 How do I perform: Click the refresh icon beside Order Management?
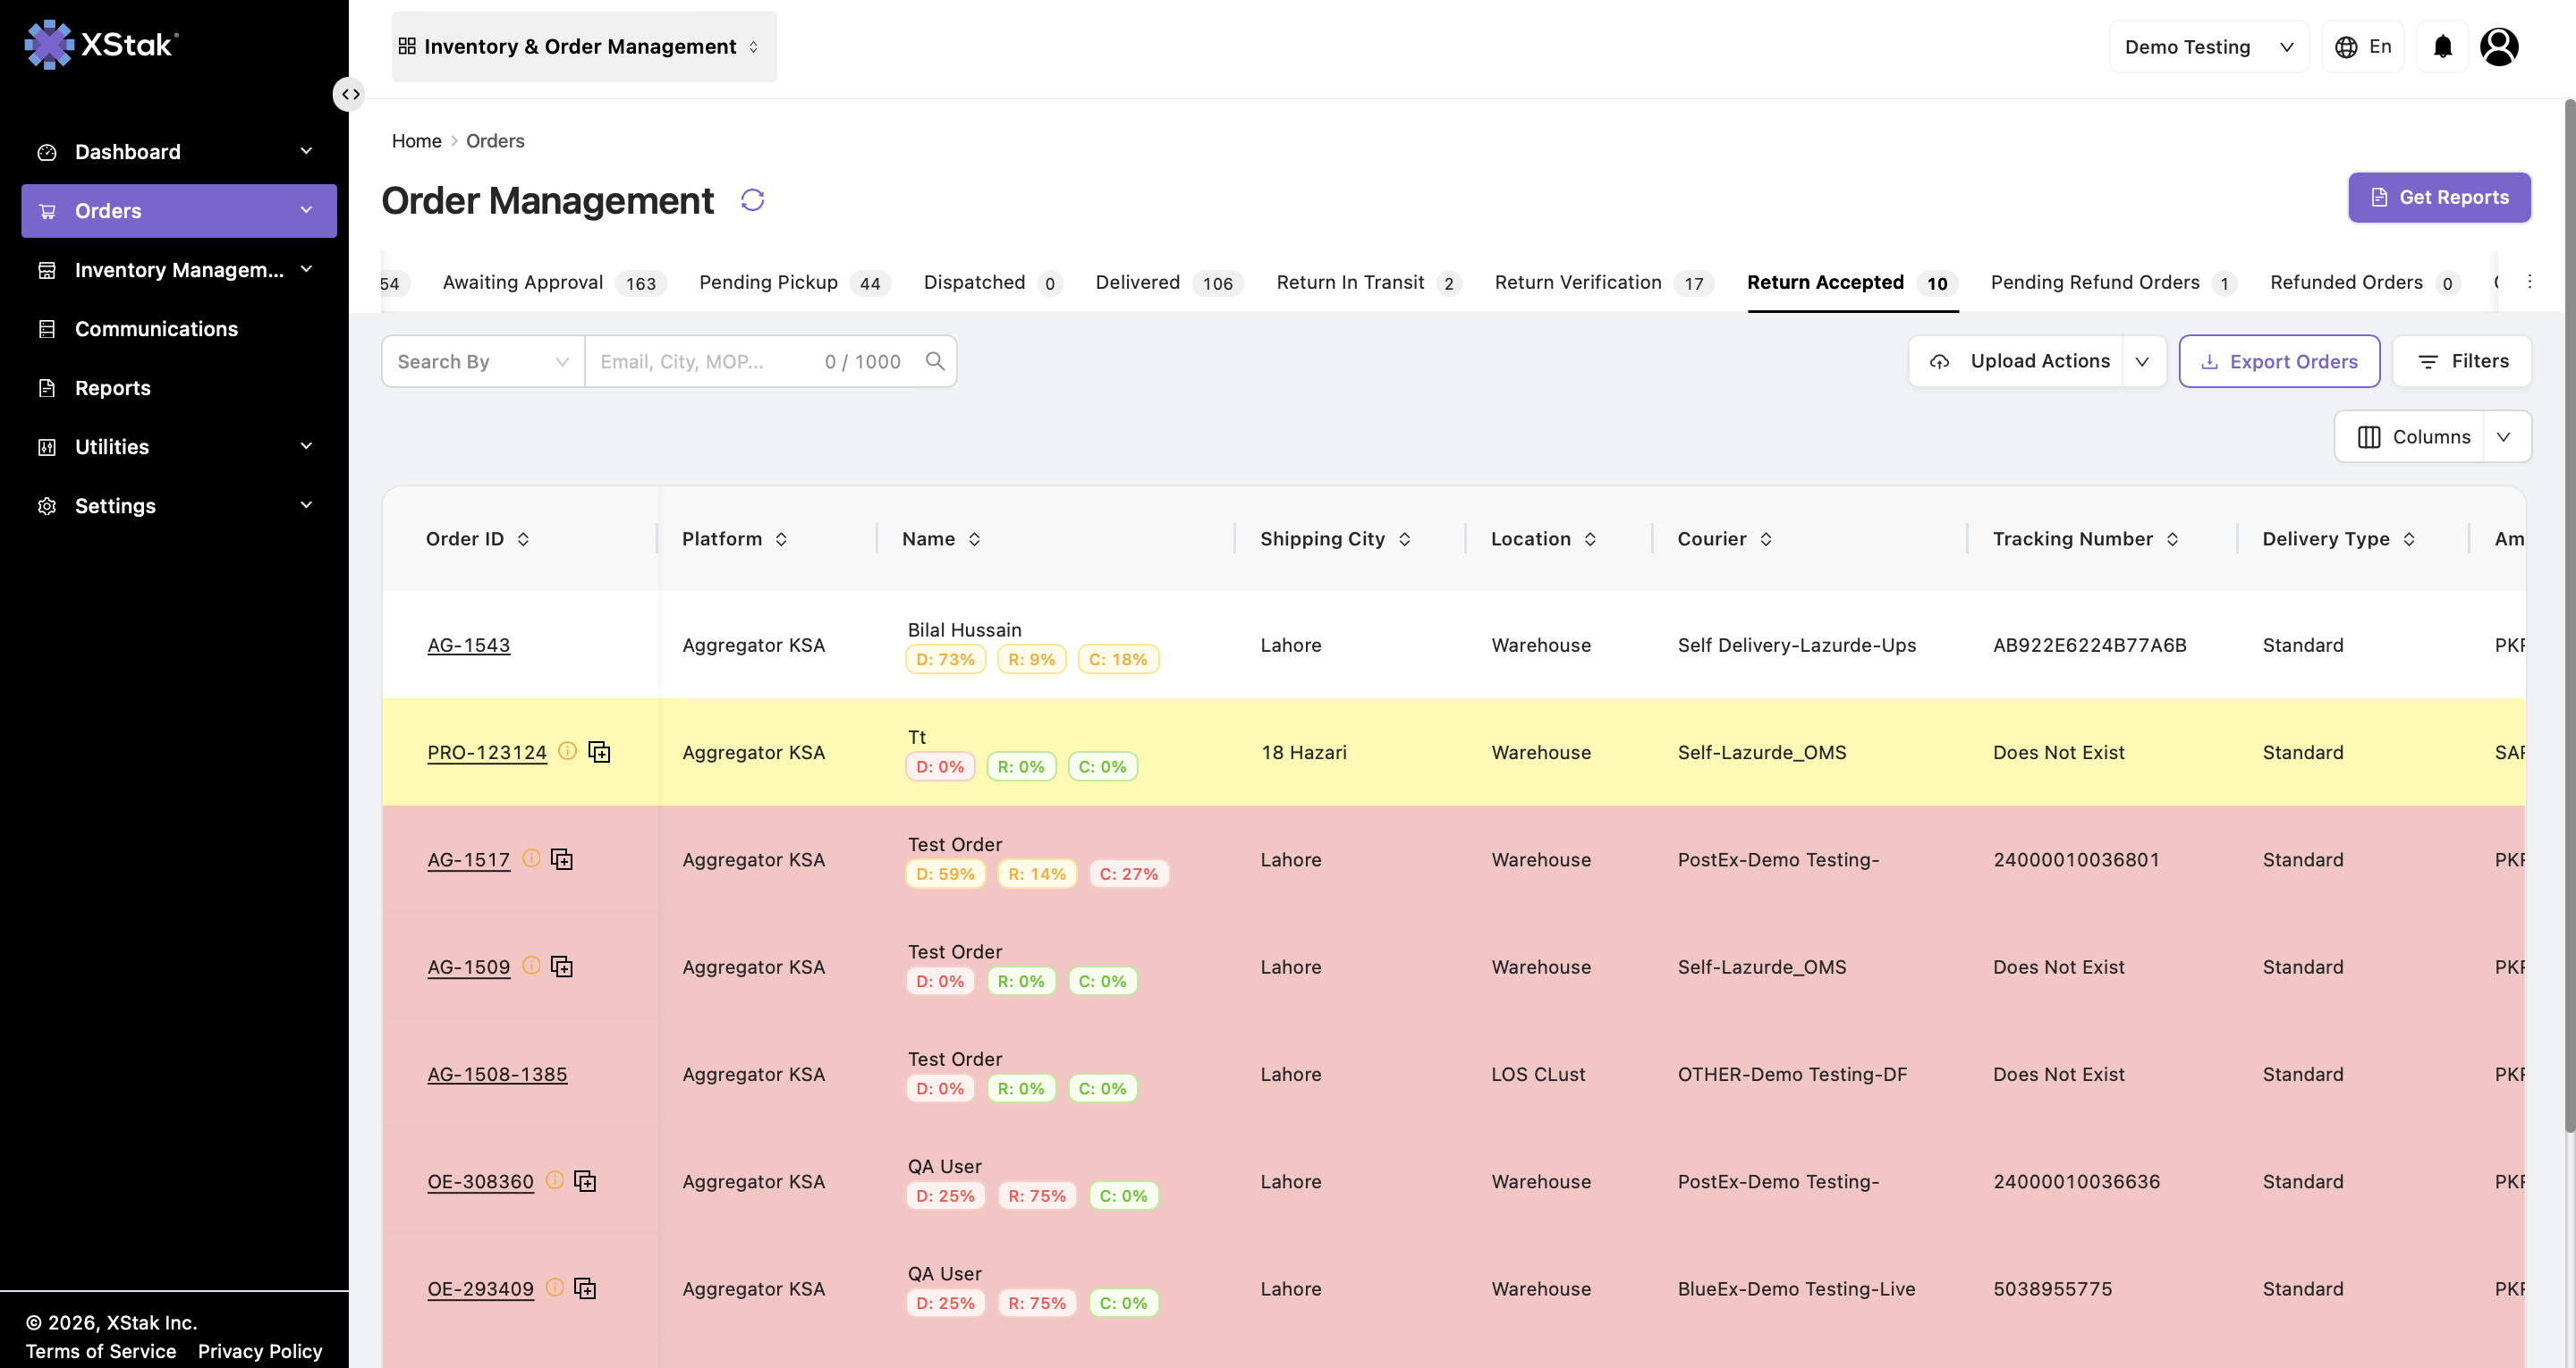(752, 200)
